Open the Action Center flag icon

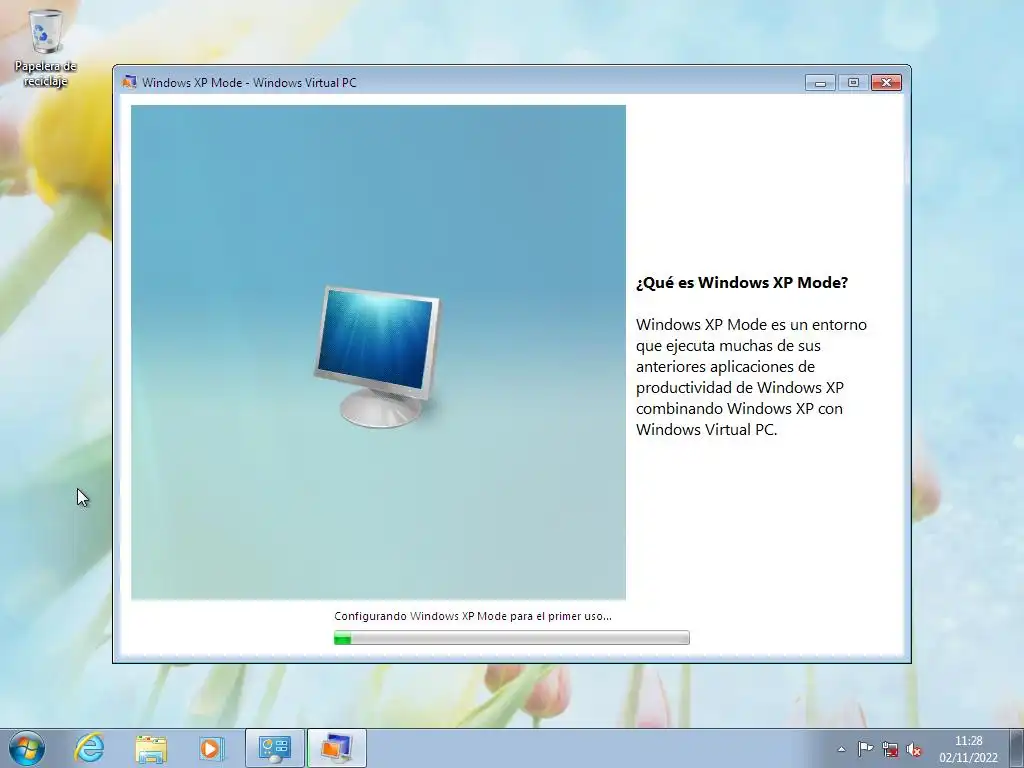tap(865, 749)
